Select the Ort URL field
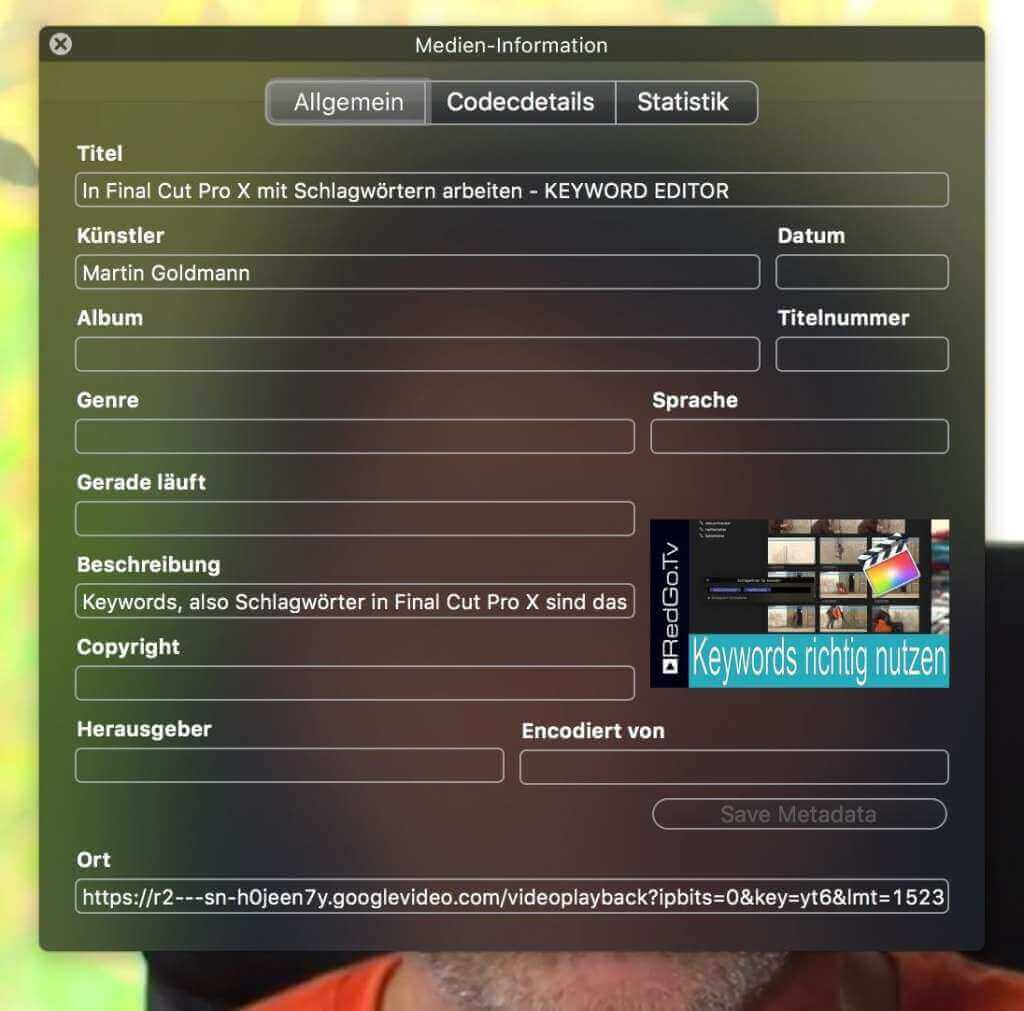The image size is (1024, 1011). [512, 897]
